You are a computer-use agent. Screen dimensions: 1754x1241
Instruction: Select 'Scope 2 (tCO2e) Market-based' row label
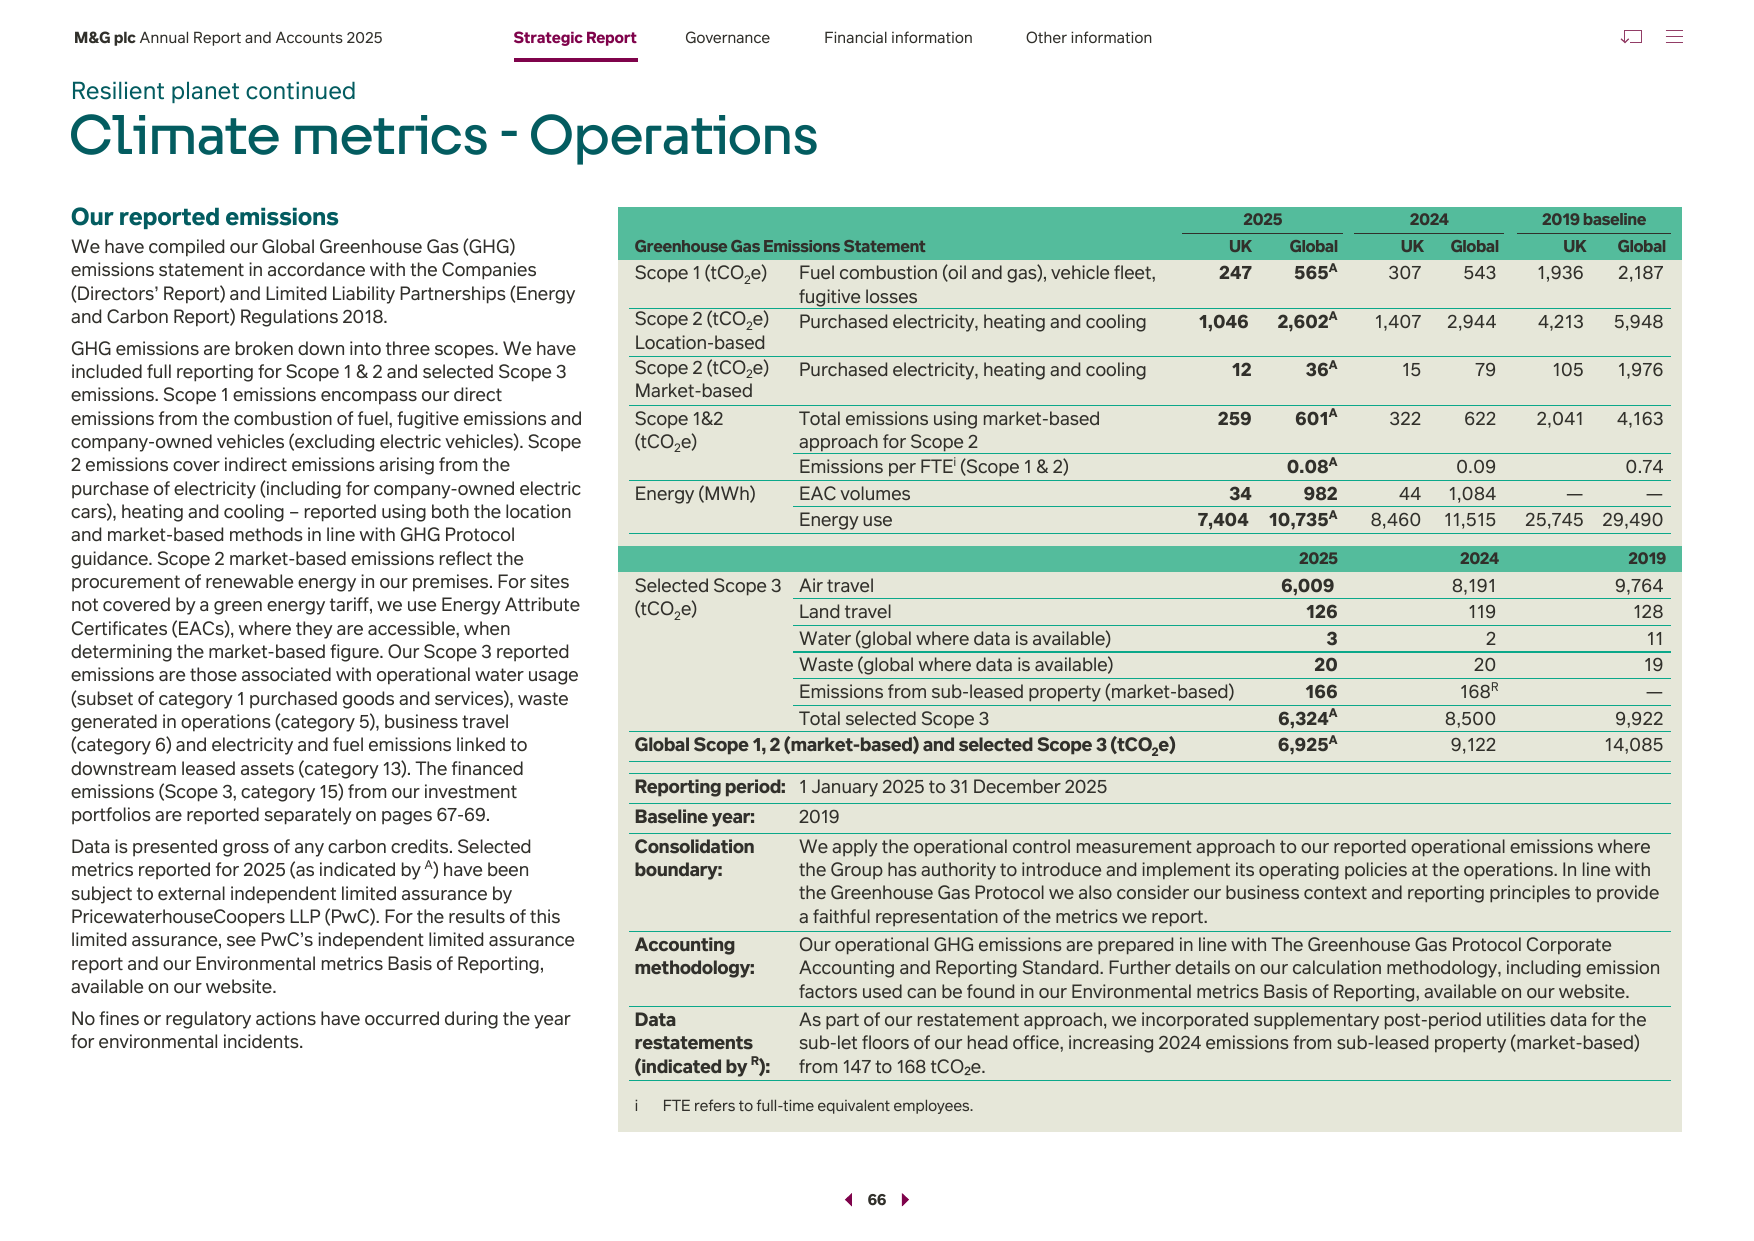pos(702,379)
